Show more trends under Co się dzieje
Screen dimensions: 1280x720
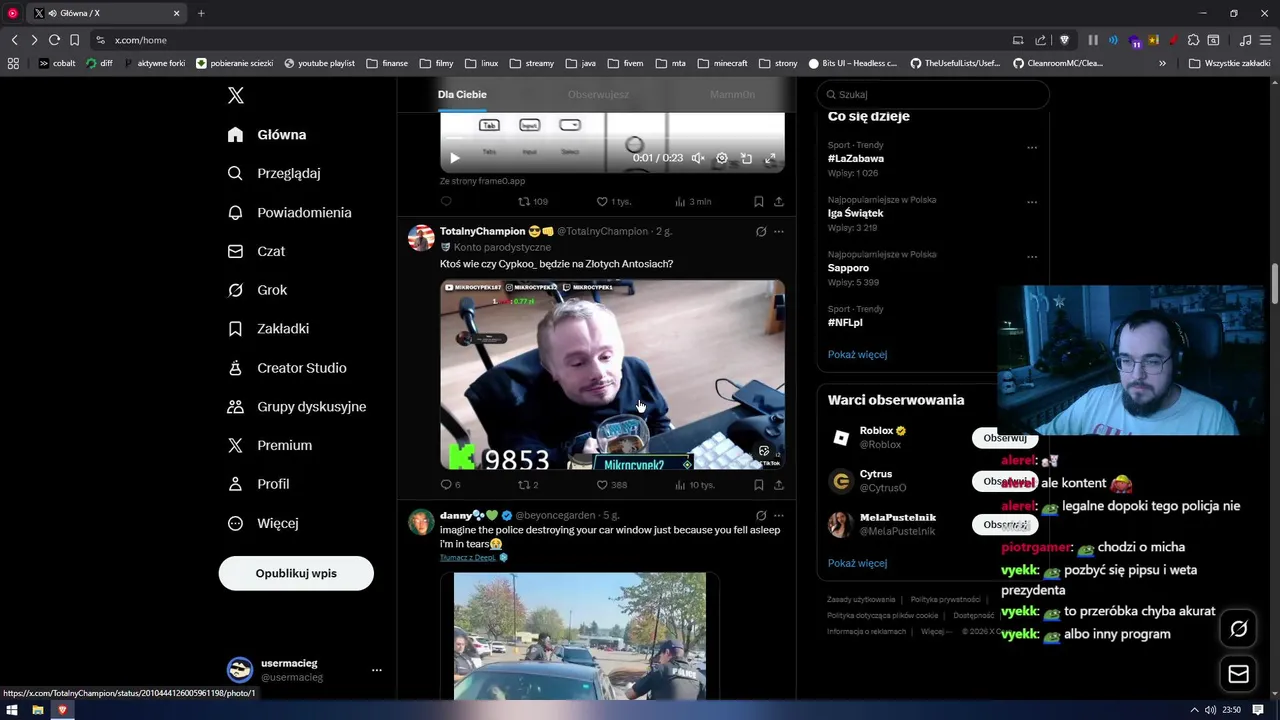click(x=857, y=355)
